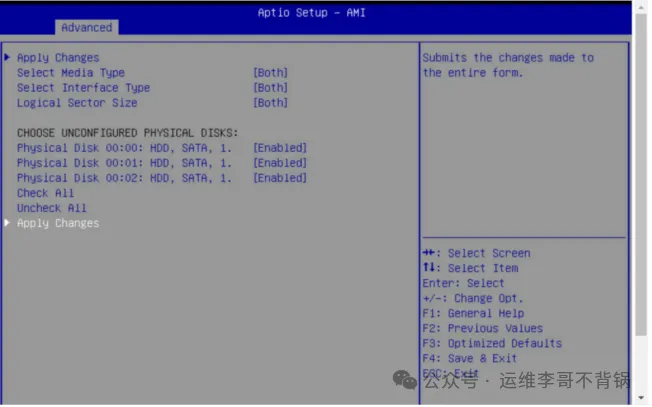The height and width of the screenshot is (407, 652).
Task: Click the scrollbar up arrow
Action: pyautogui.click(x=641, y=7)
